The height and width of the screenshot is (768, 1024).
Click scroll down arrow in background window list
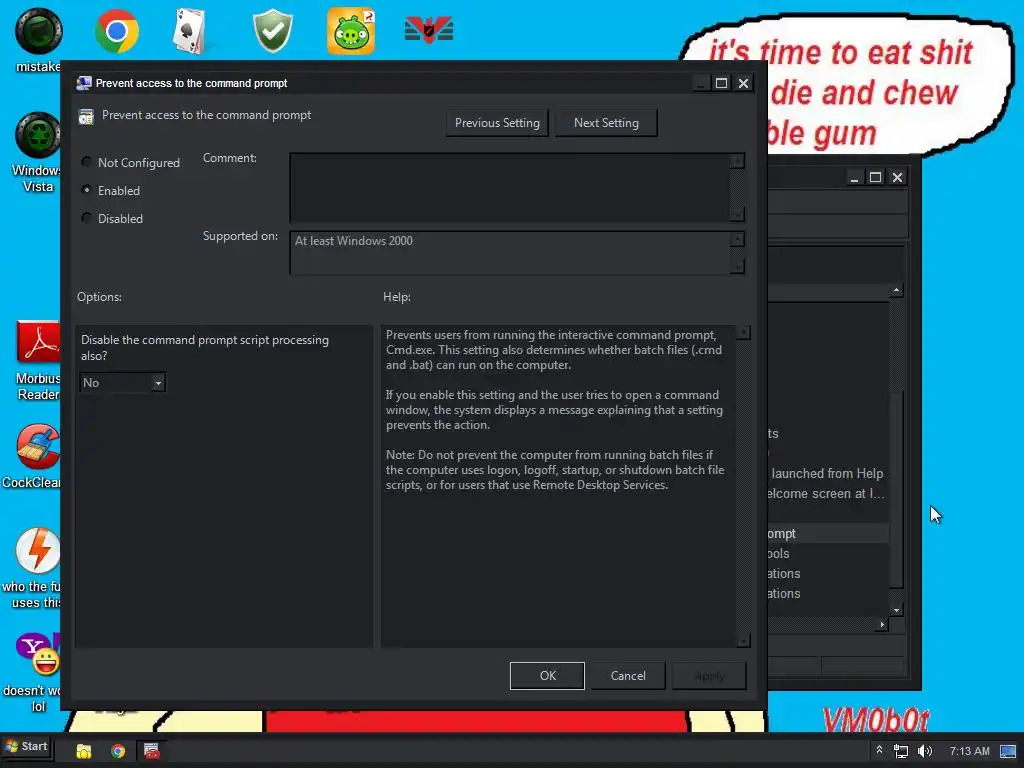pos(897,610)
